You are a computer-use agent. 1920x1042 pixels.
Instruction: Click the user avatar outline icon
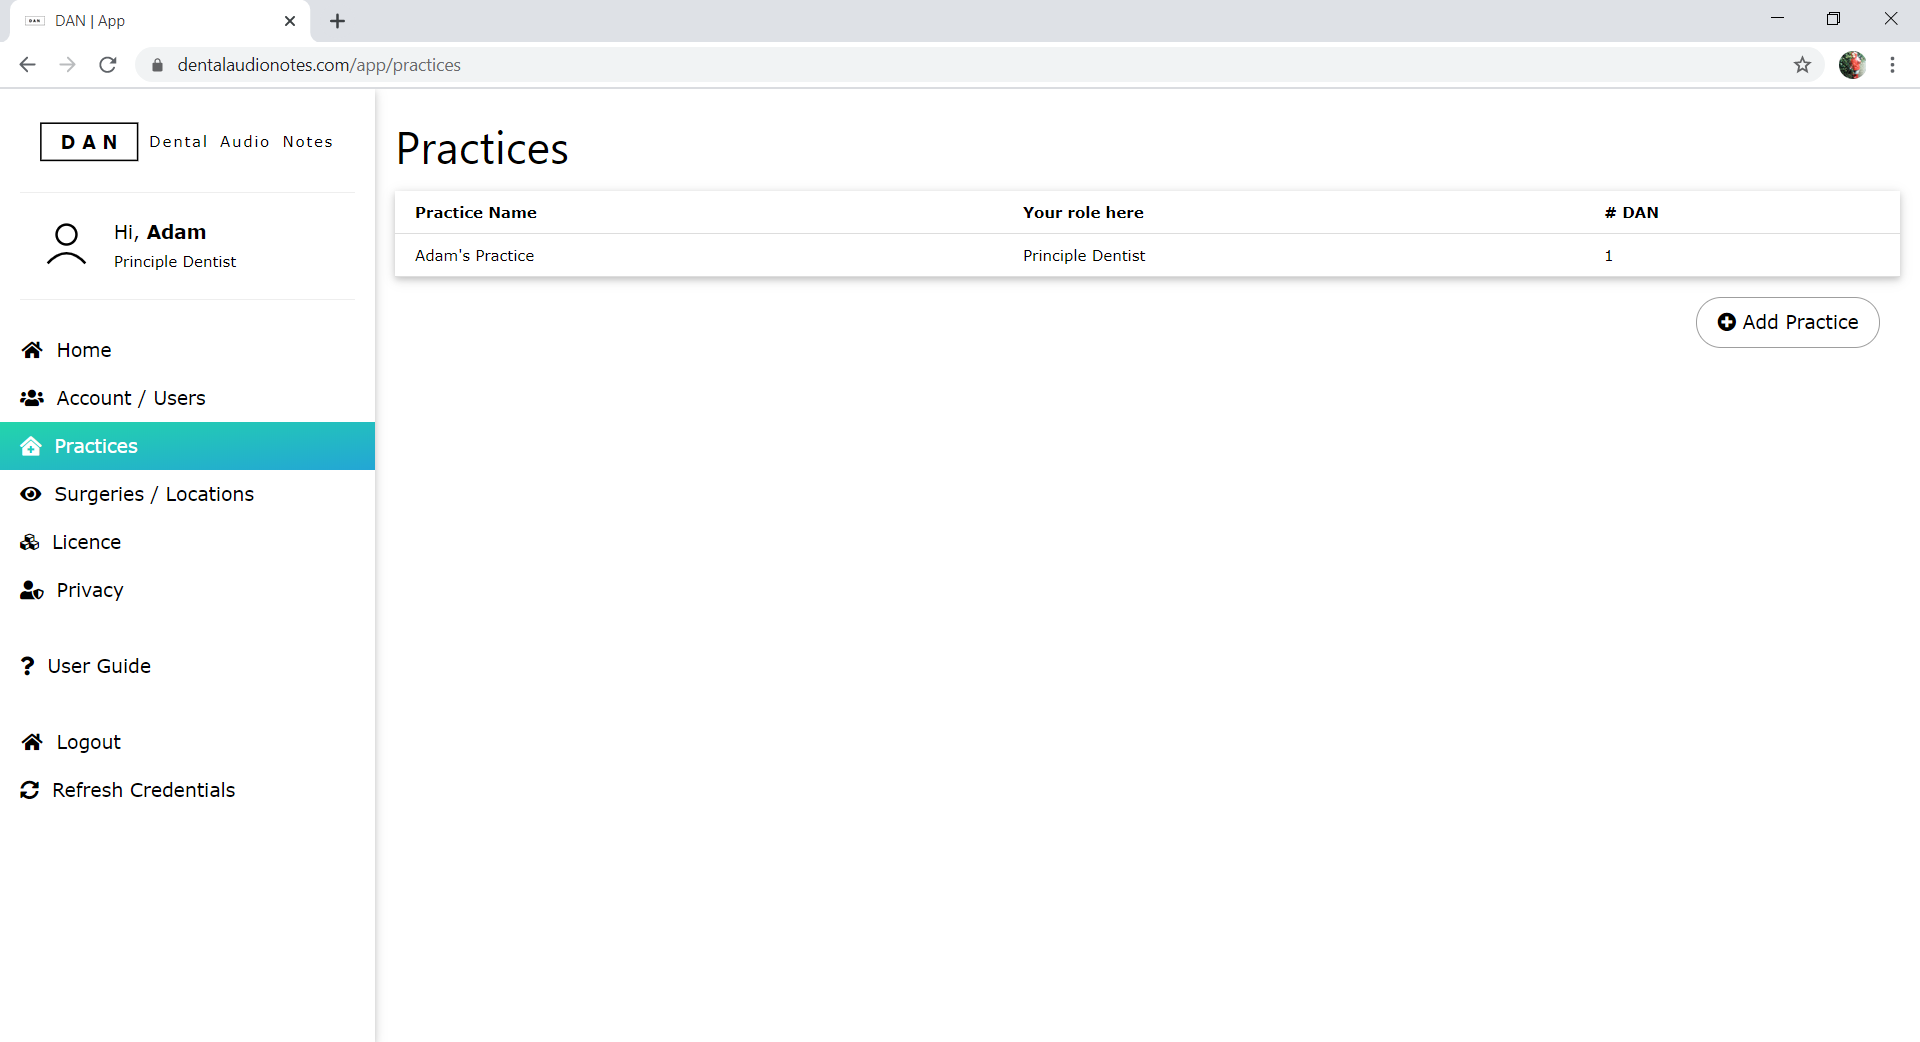coord(66,246)
